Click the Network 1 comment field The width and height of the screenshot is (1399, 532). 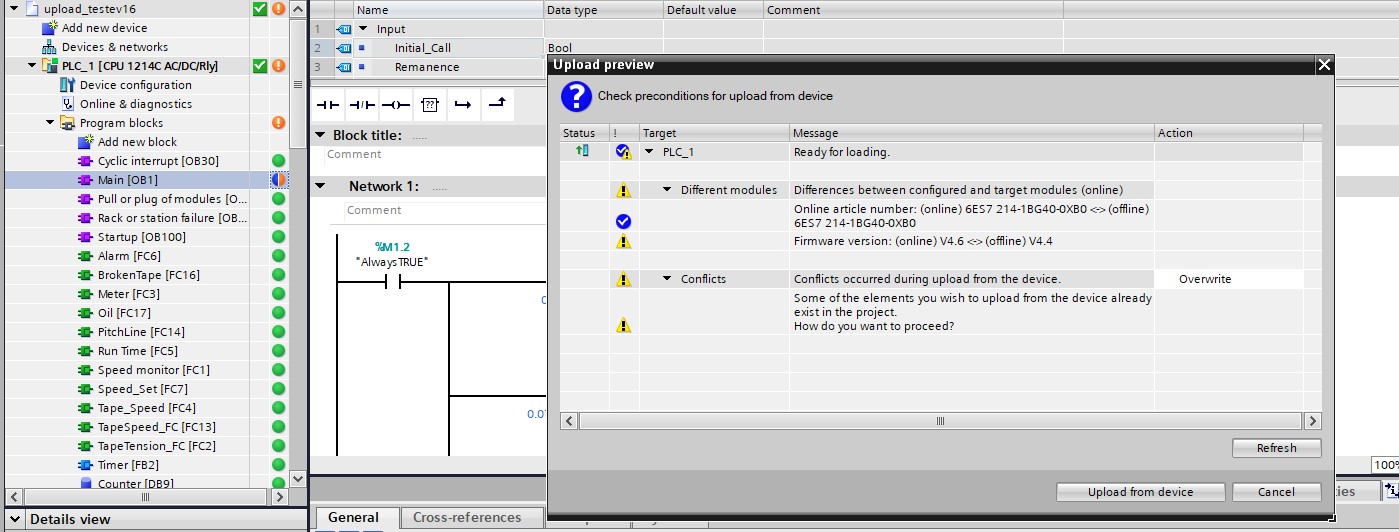(445, 210)
